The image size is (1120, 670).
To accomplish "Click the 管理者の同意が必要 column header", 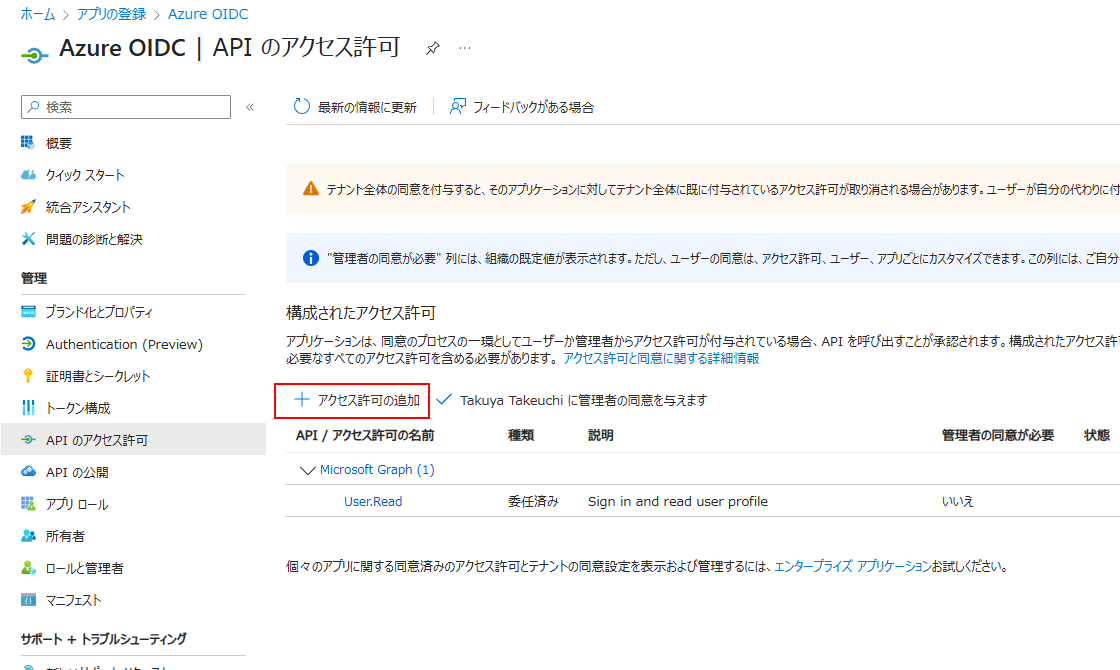I will 998,435.
